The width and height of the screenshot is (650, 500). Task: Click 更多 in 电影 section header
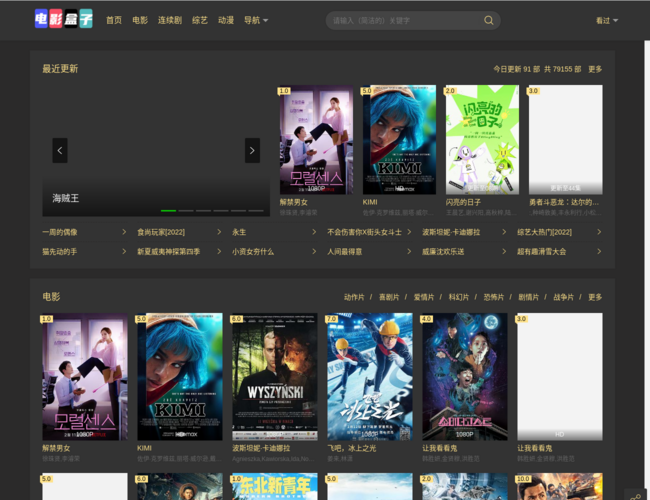(x=595, y=297)
